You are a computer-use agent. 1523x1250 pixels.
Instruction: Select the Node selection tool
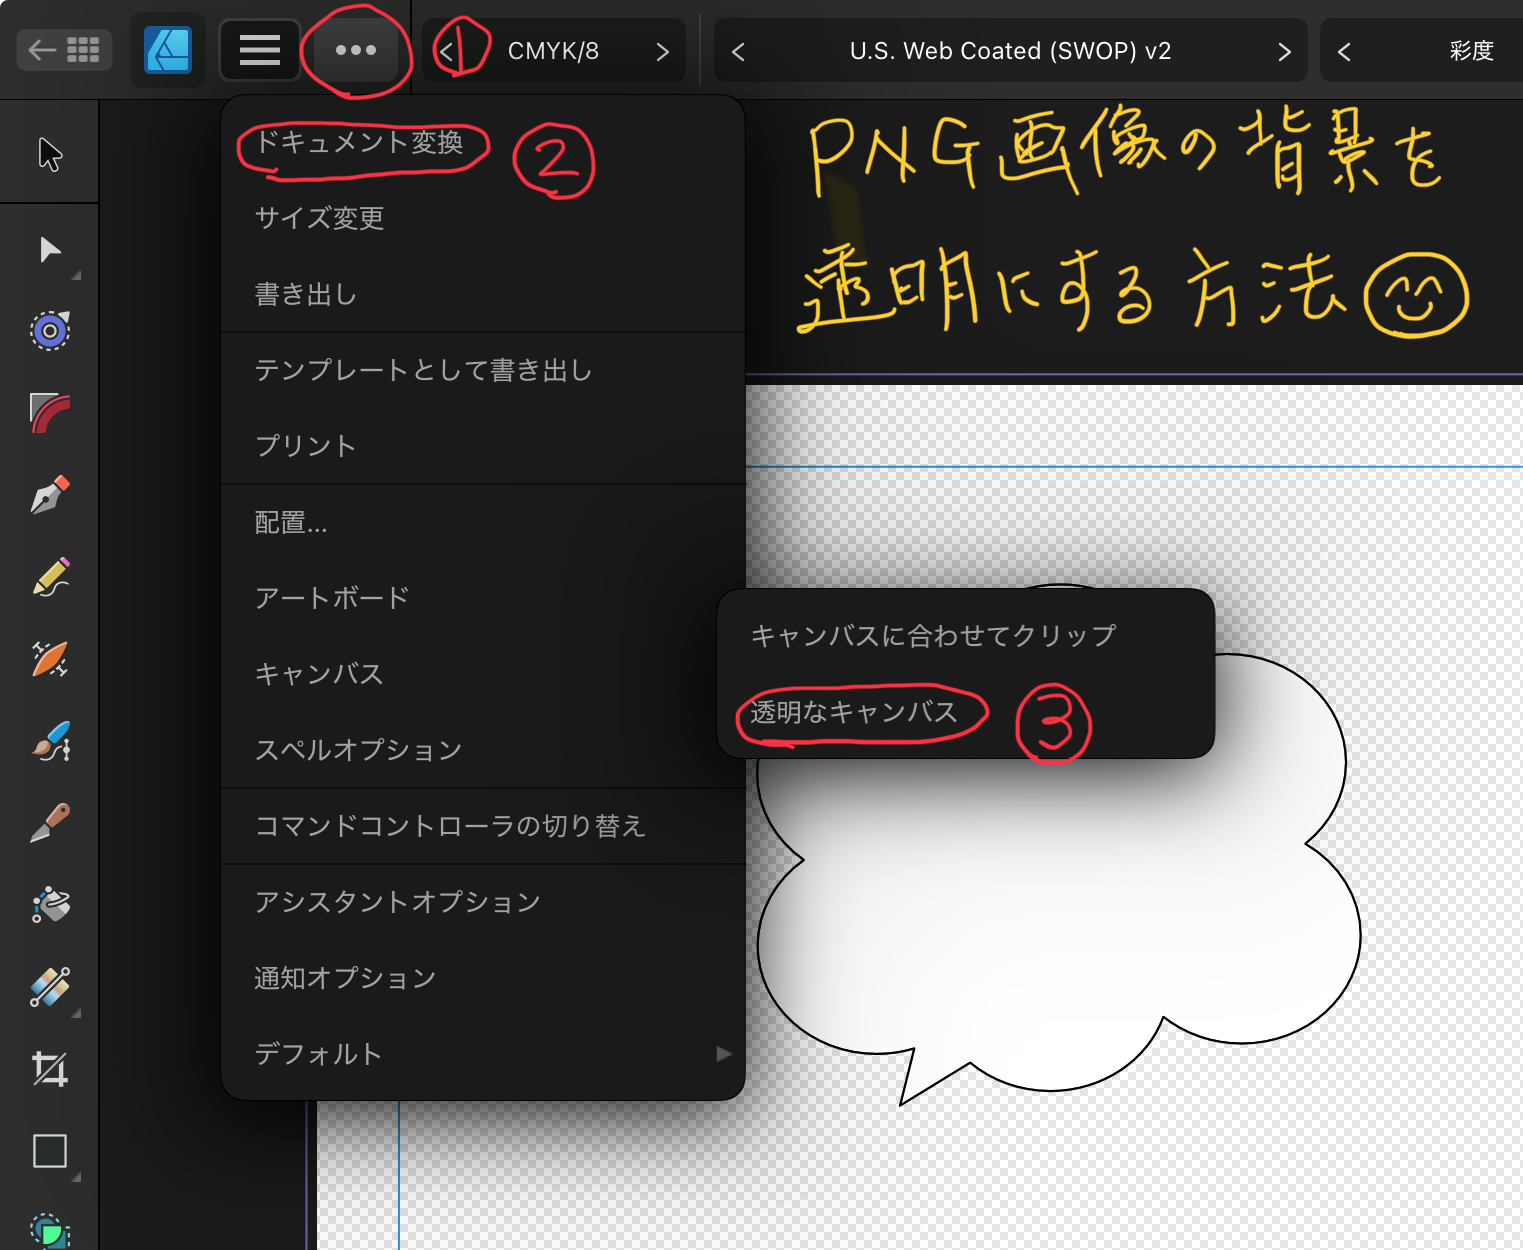tap(50, 250)
